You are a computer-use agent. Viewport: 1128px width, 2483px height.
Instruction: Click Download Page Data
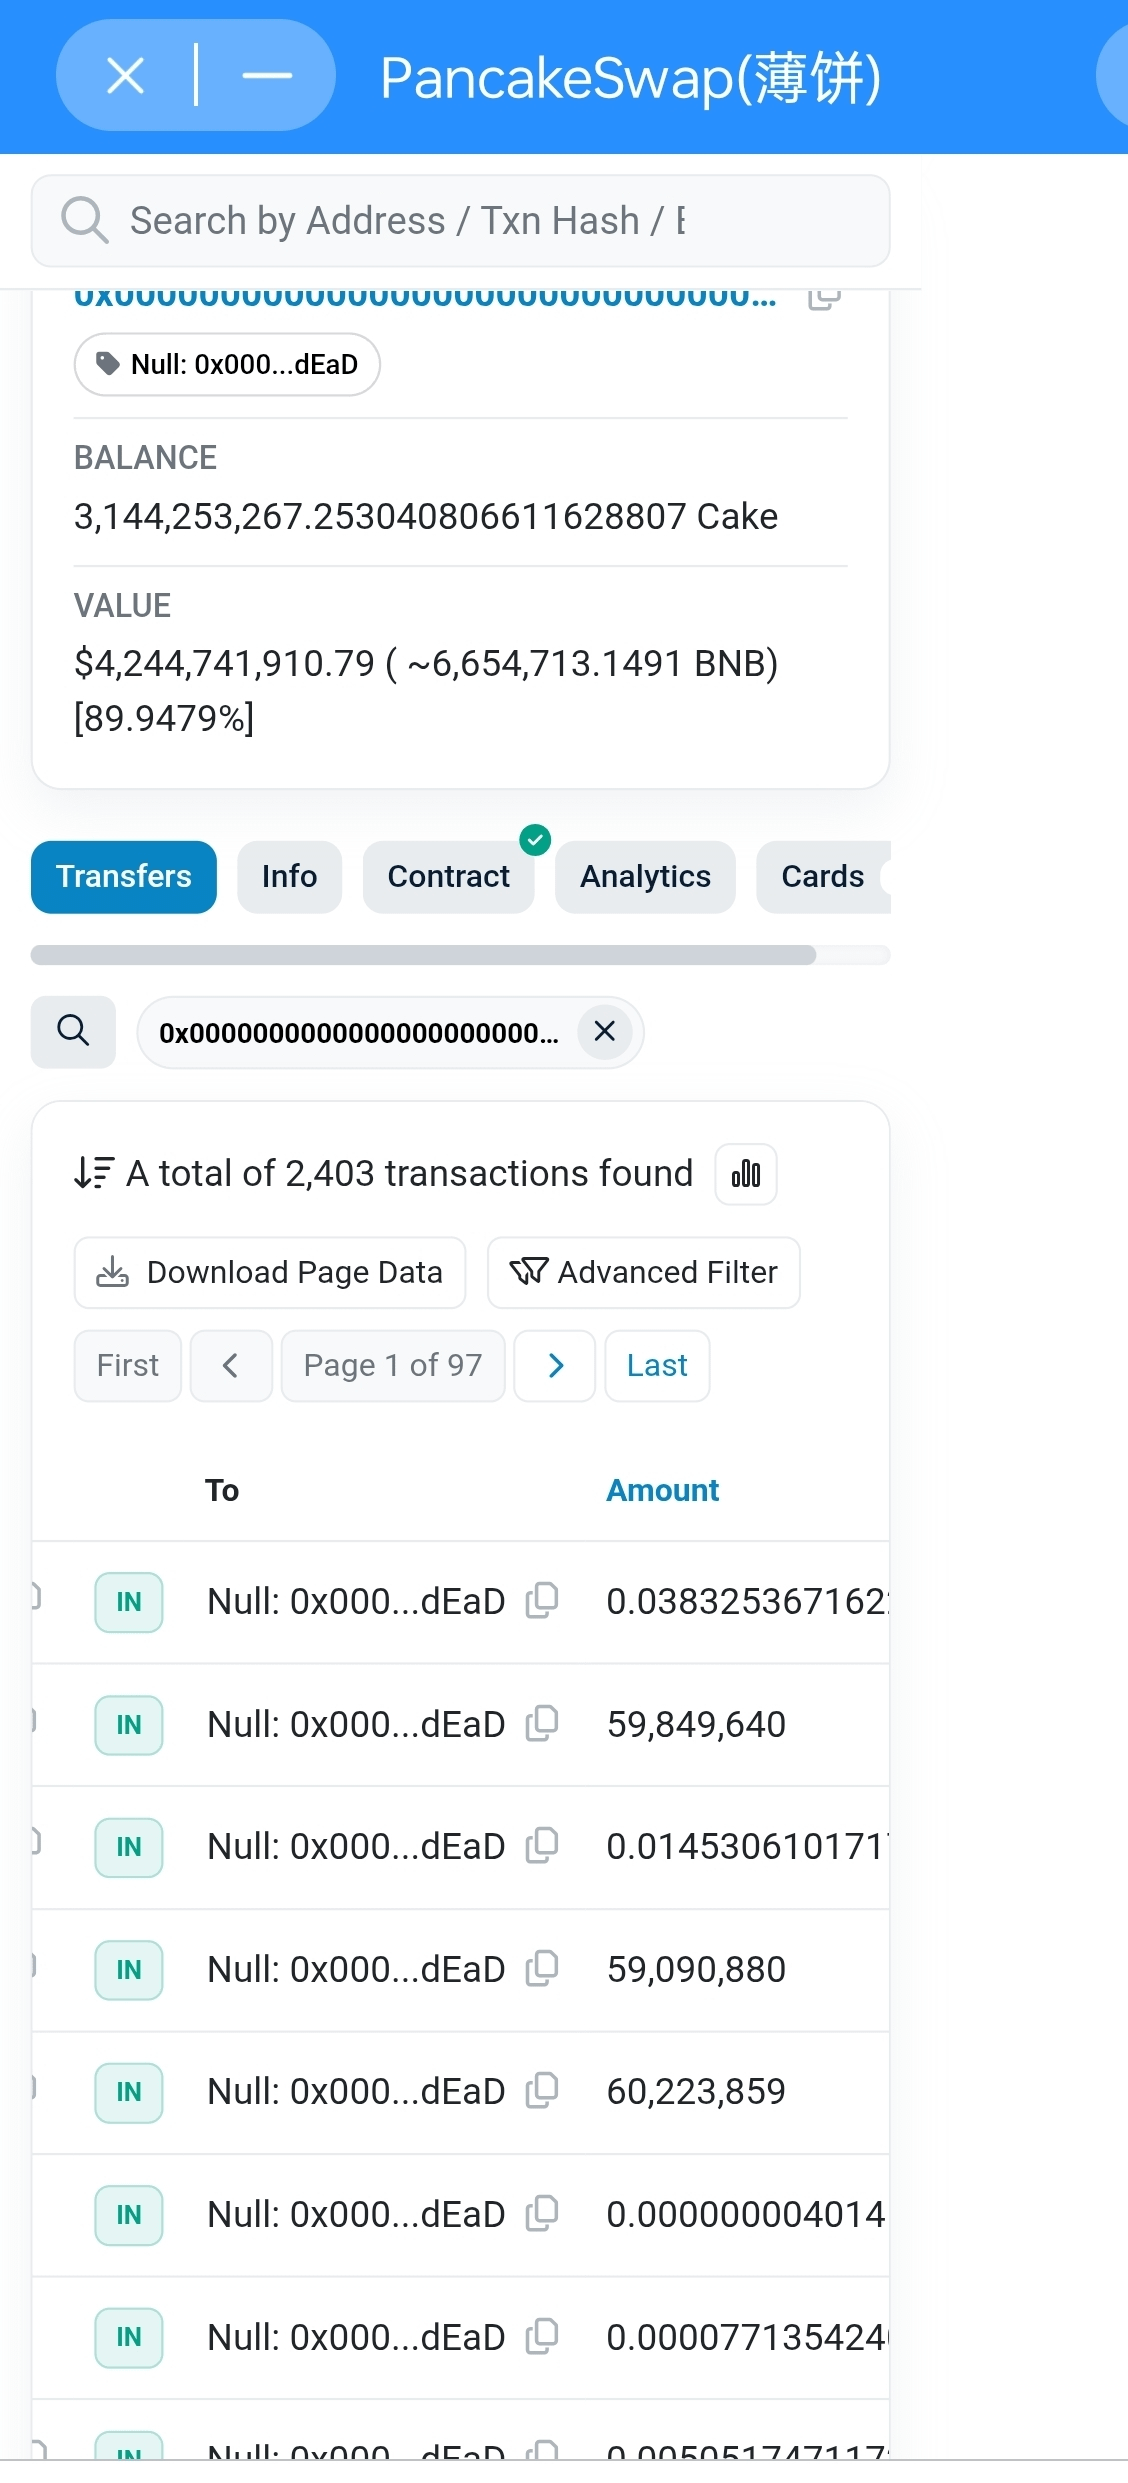(270, 1272)
